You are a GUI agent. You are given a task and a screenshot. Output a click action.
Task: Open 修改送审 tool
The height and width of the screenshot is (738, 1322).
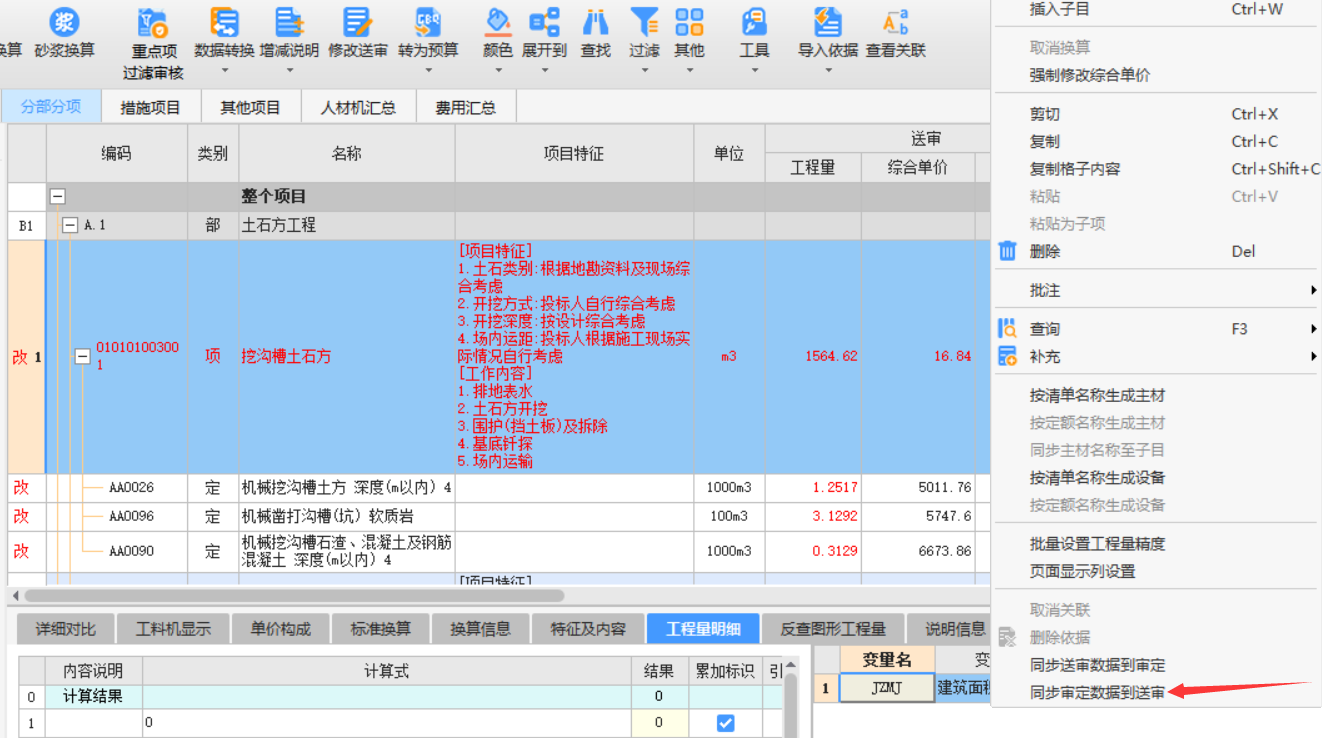point(357,21)
